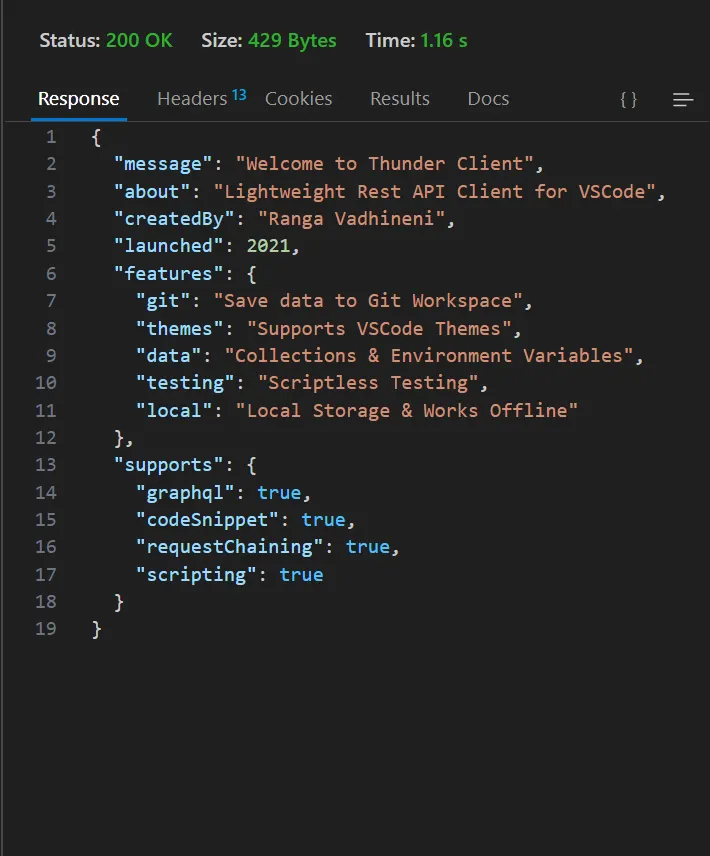710x856 pixels.
Task: Open the response options menu icon
Action: pyautogui.click(x=683, y=99)
